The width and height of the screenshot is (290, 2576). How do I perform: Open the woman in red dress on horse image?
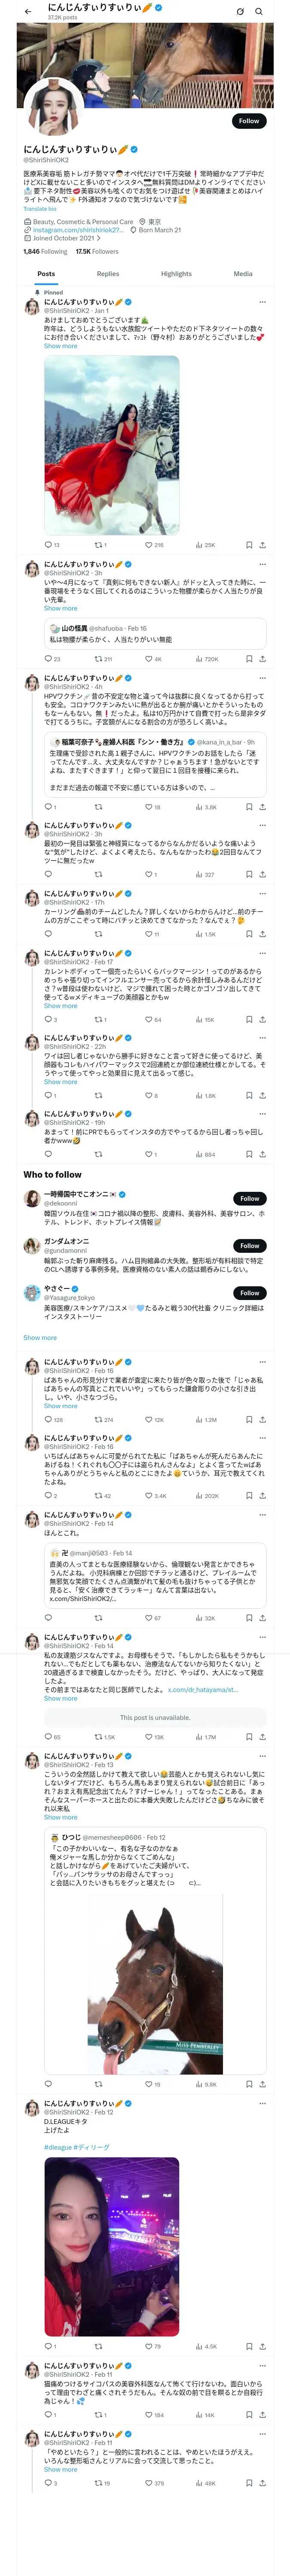112,445
